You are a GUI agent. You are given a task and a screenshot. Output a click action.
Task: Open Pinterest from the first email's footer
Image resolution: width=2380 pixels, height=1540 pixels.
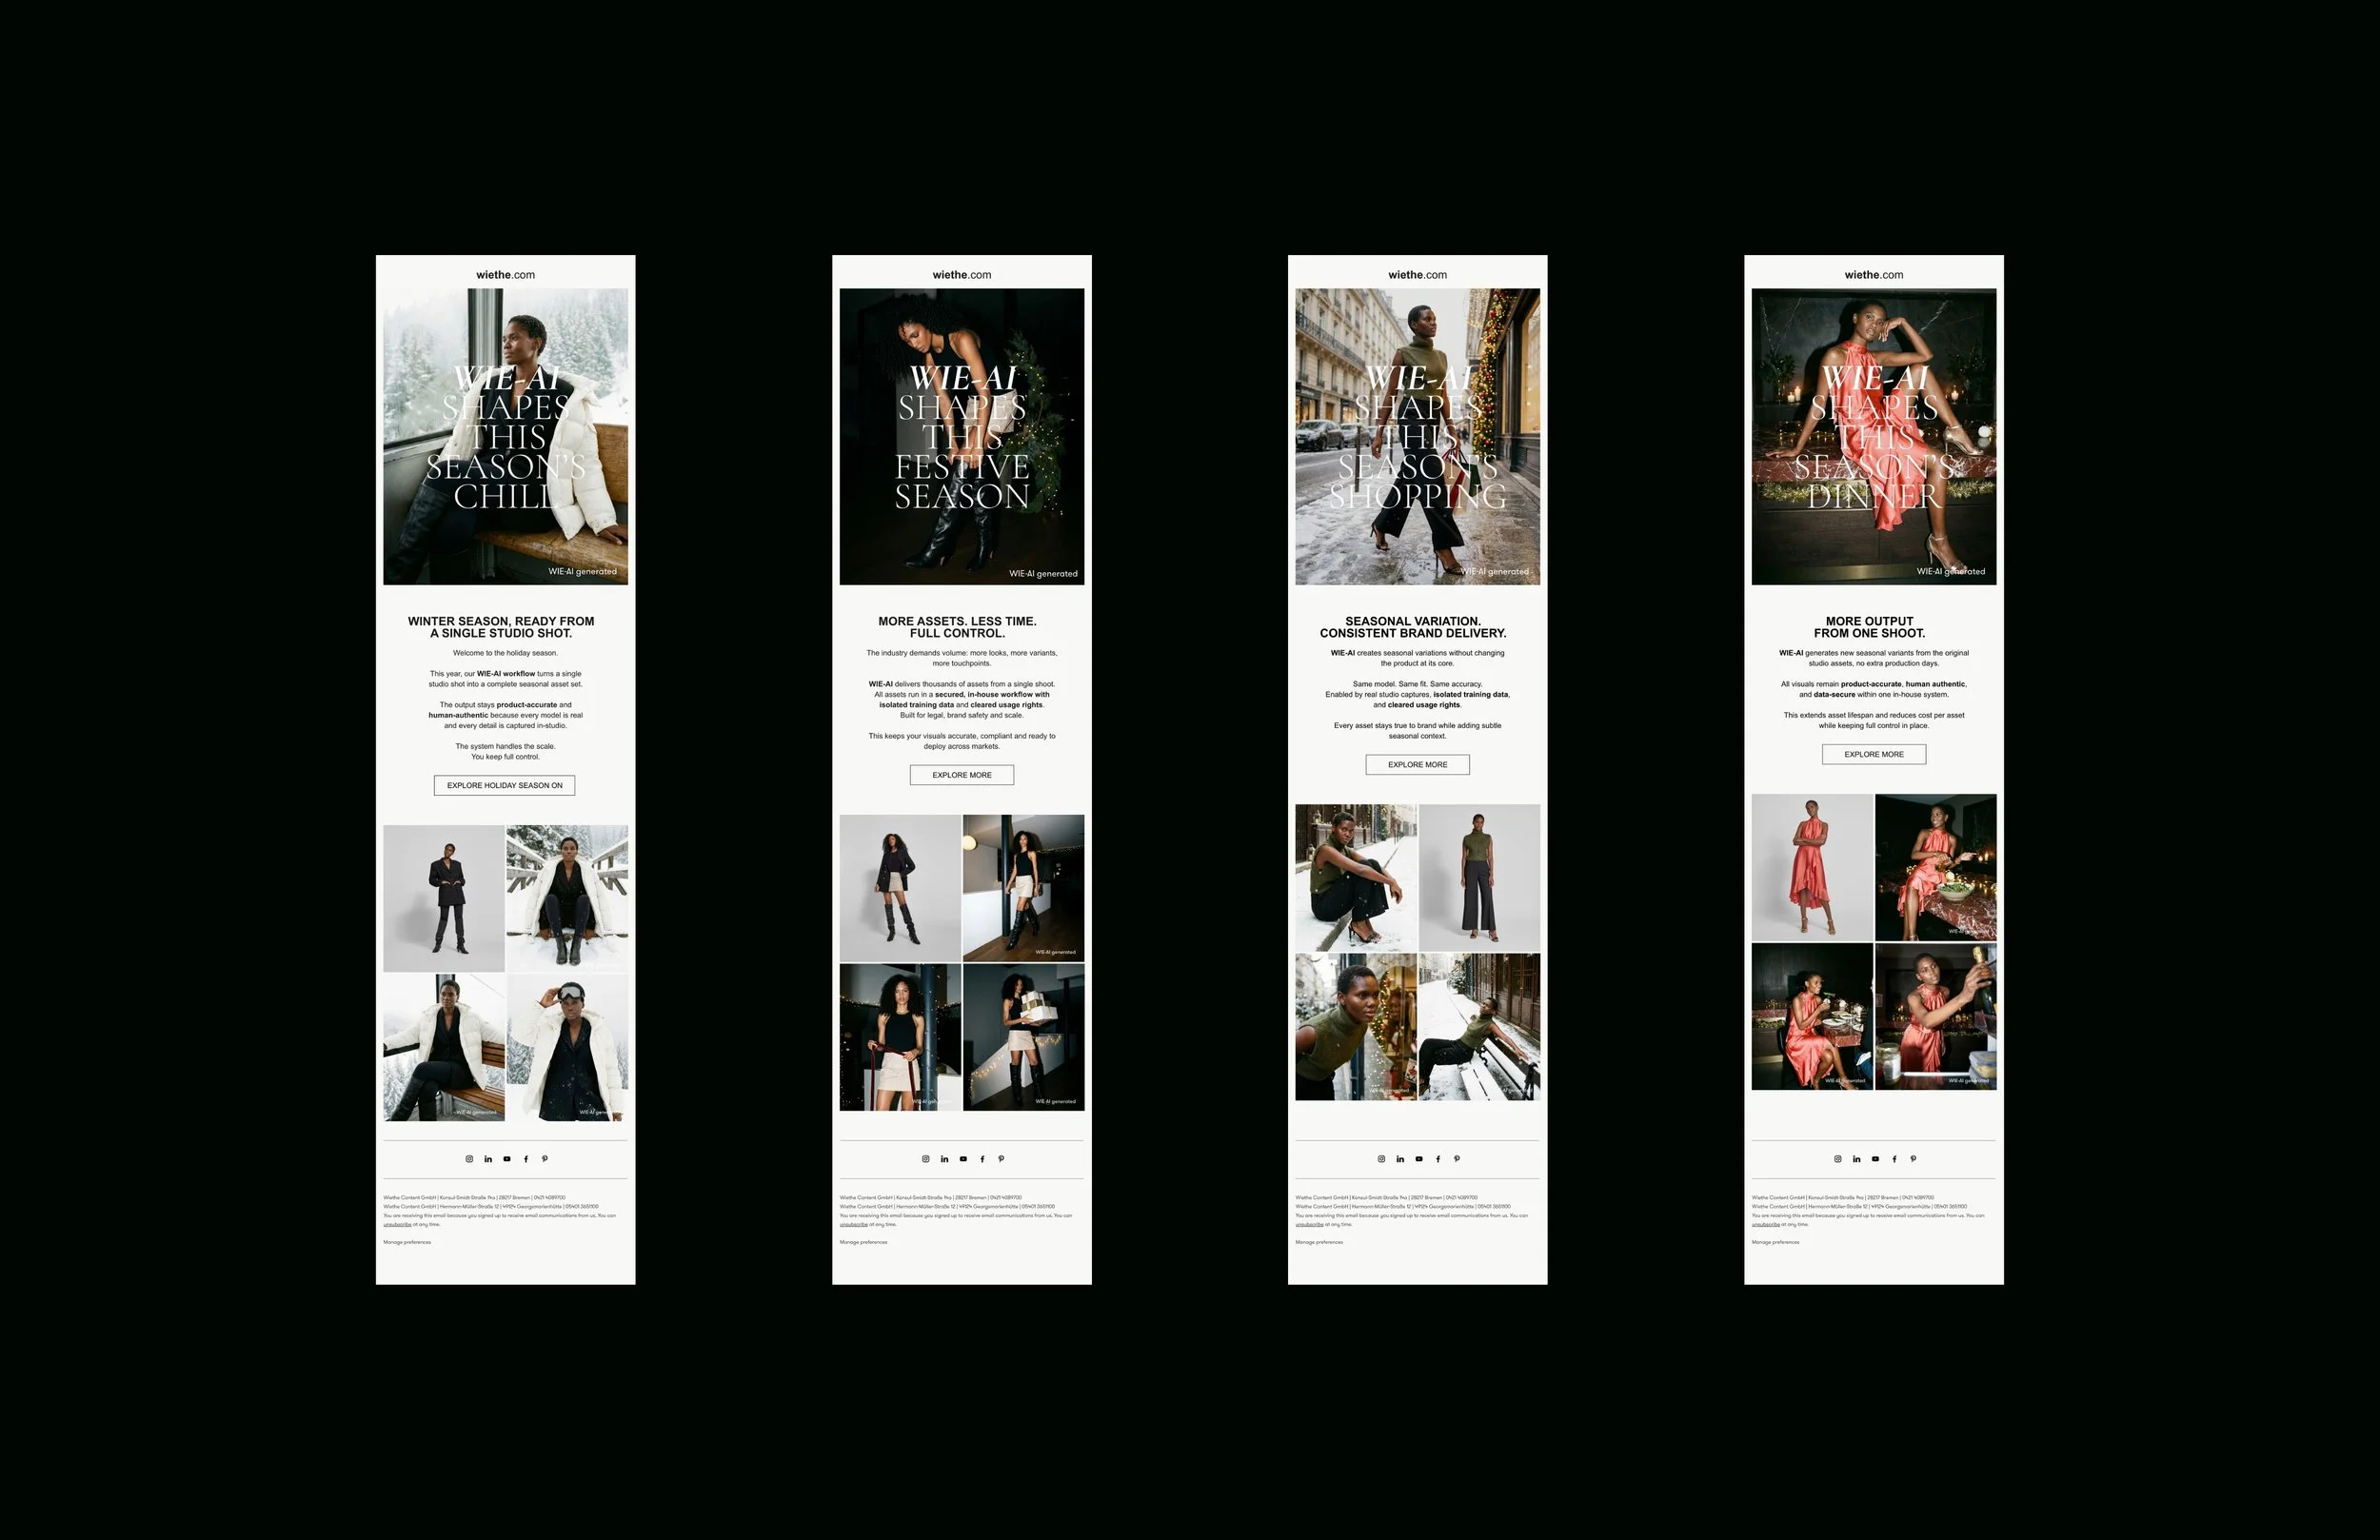(545, 1159)
